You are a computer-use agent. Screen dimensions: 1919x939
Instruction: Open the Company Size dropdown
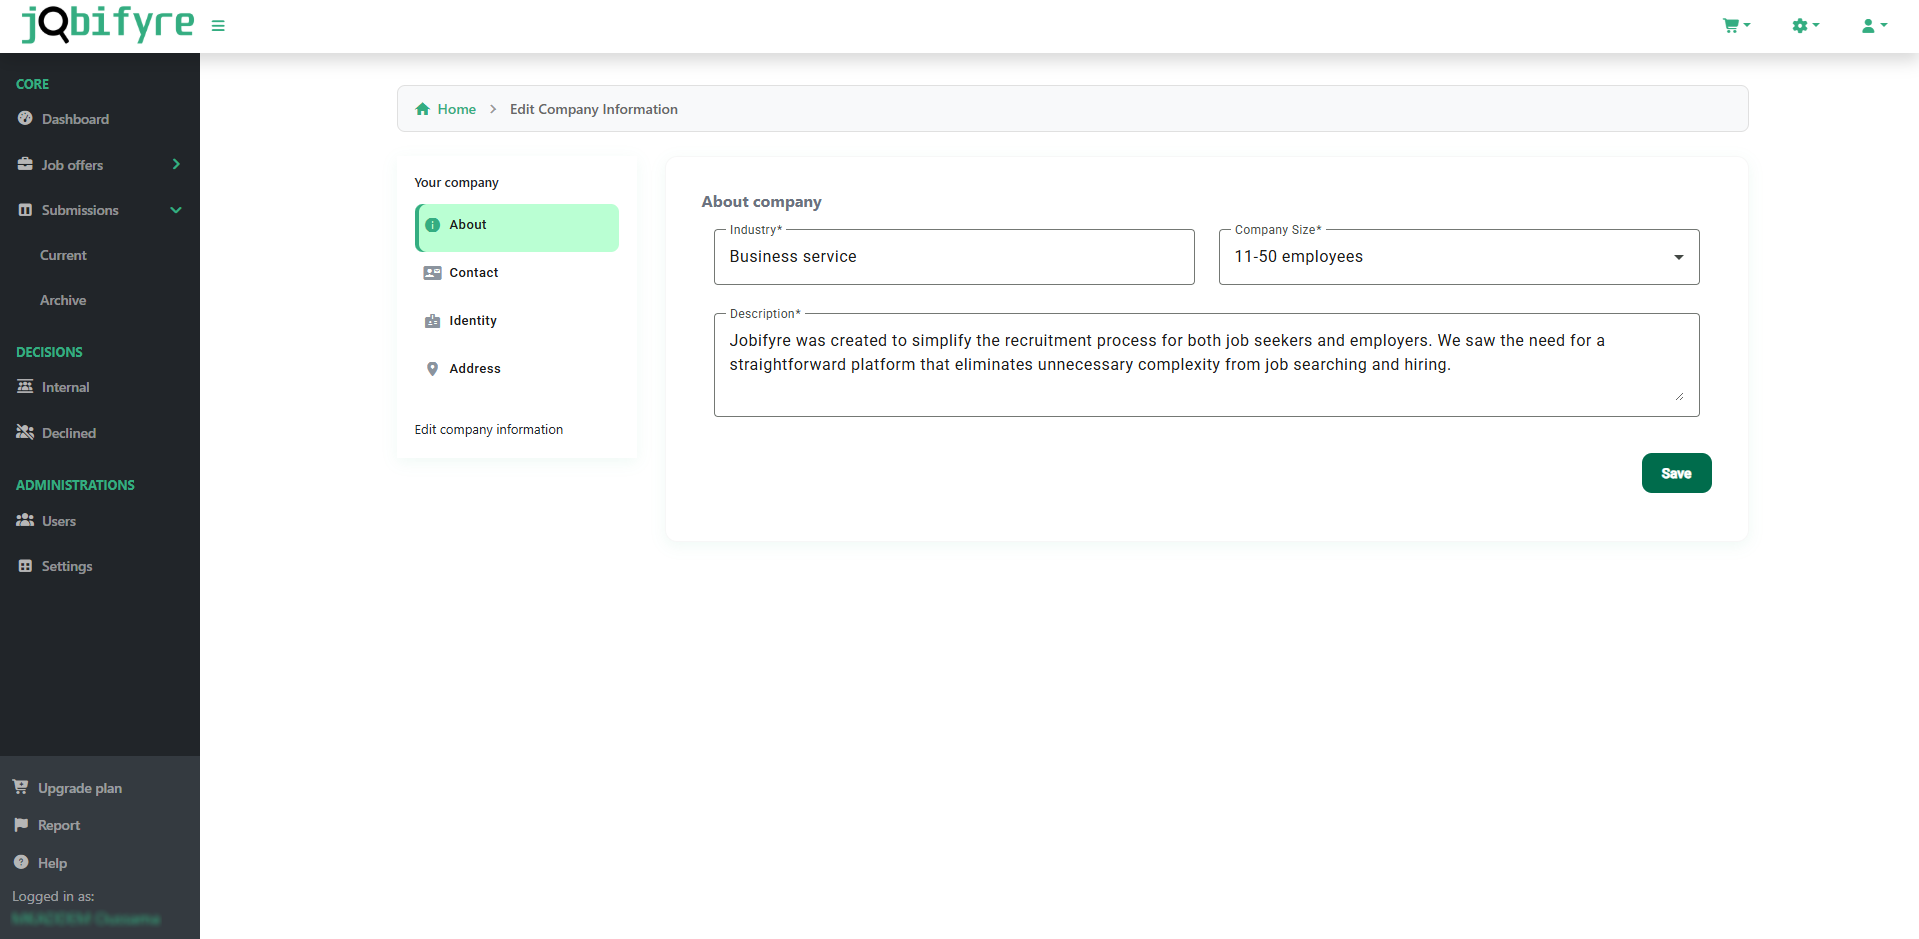pyautogui.click(x=1458, y=257)
